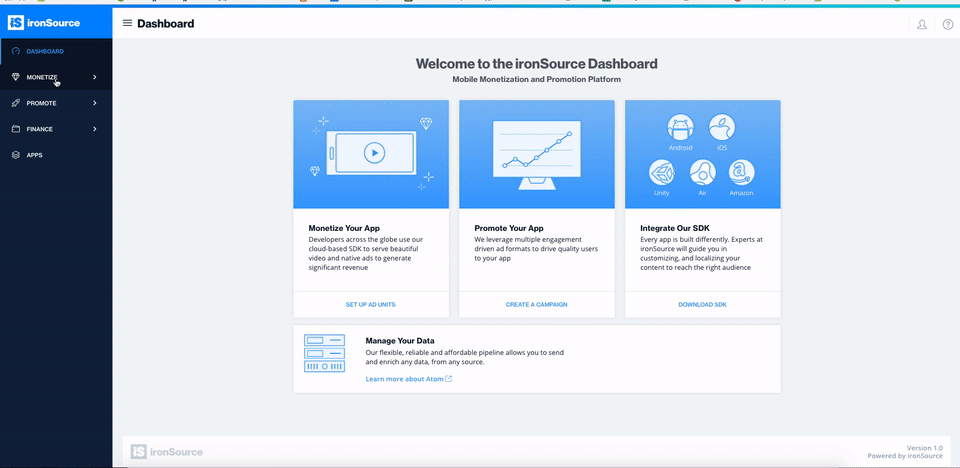Click the ironSource logo in sidebar header

[x=43, y=23]
